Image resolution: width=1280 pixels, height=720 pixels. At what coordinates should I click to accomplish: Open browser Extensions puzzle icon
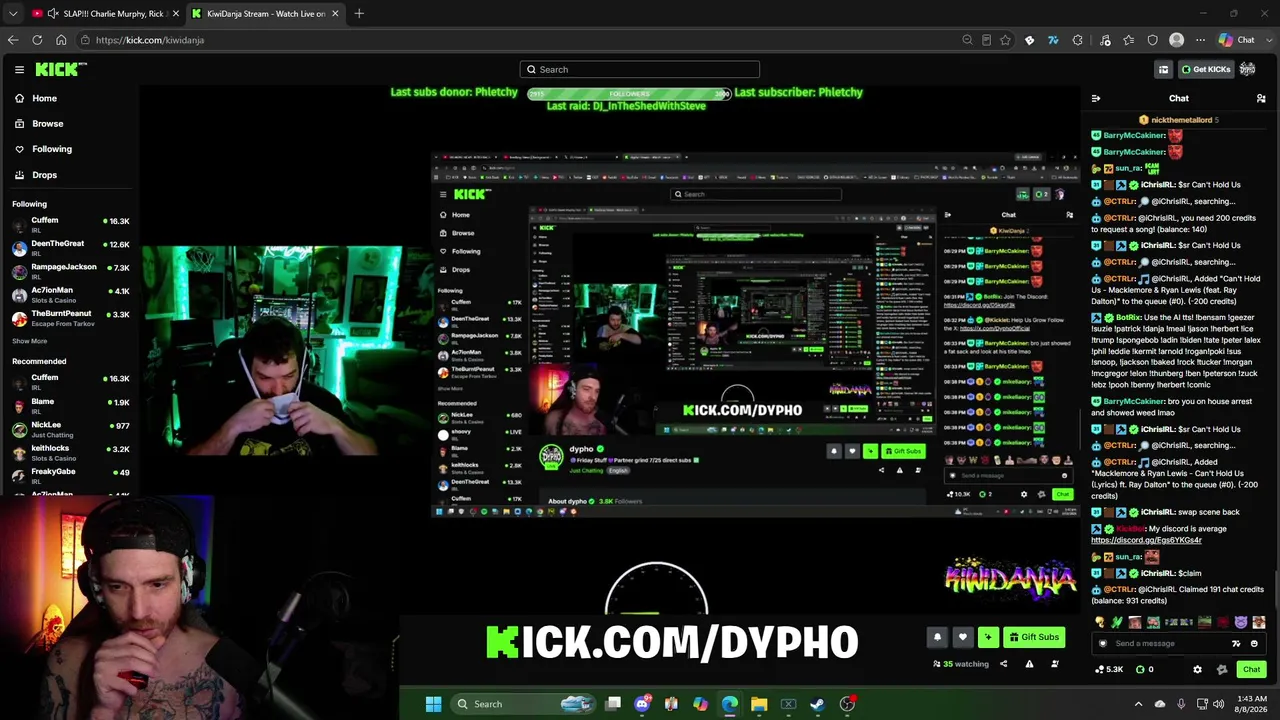[1077, 40]
